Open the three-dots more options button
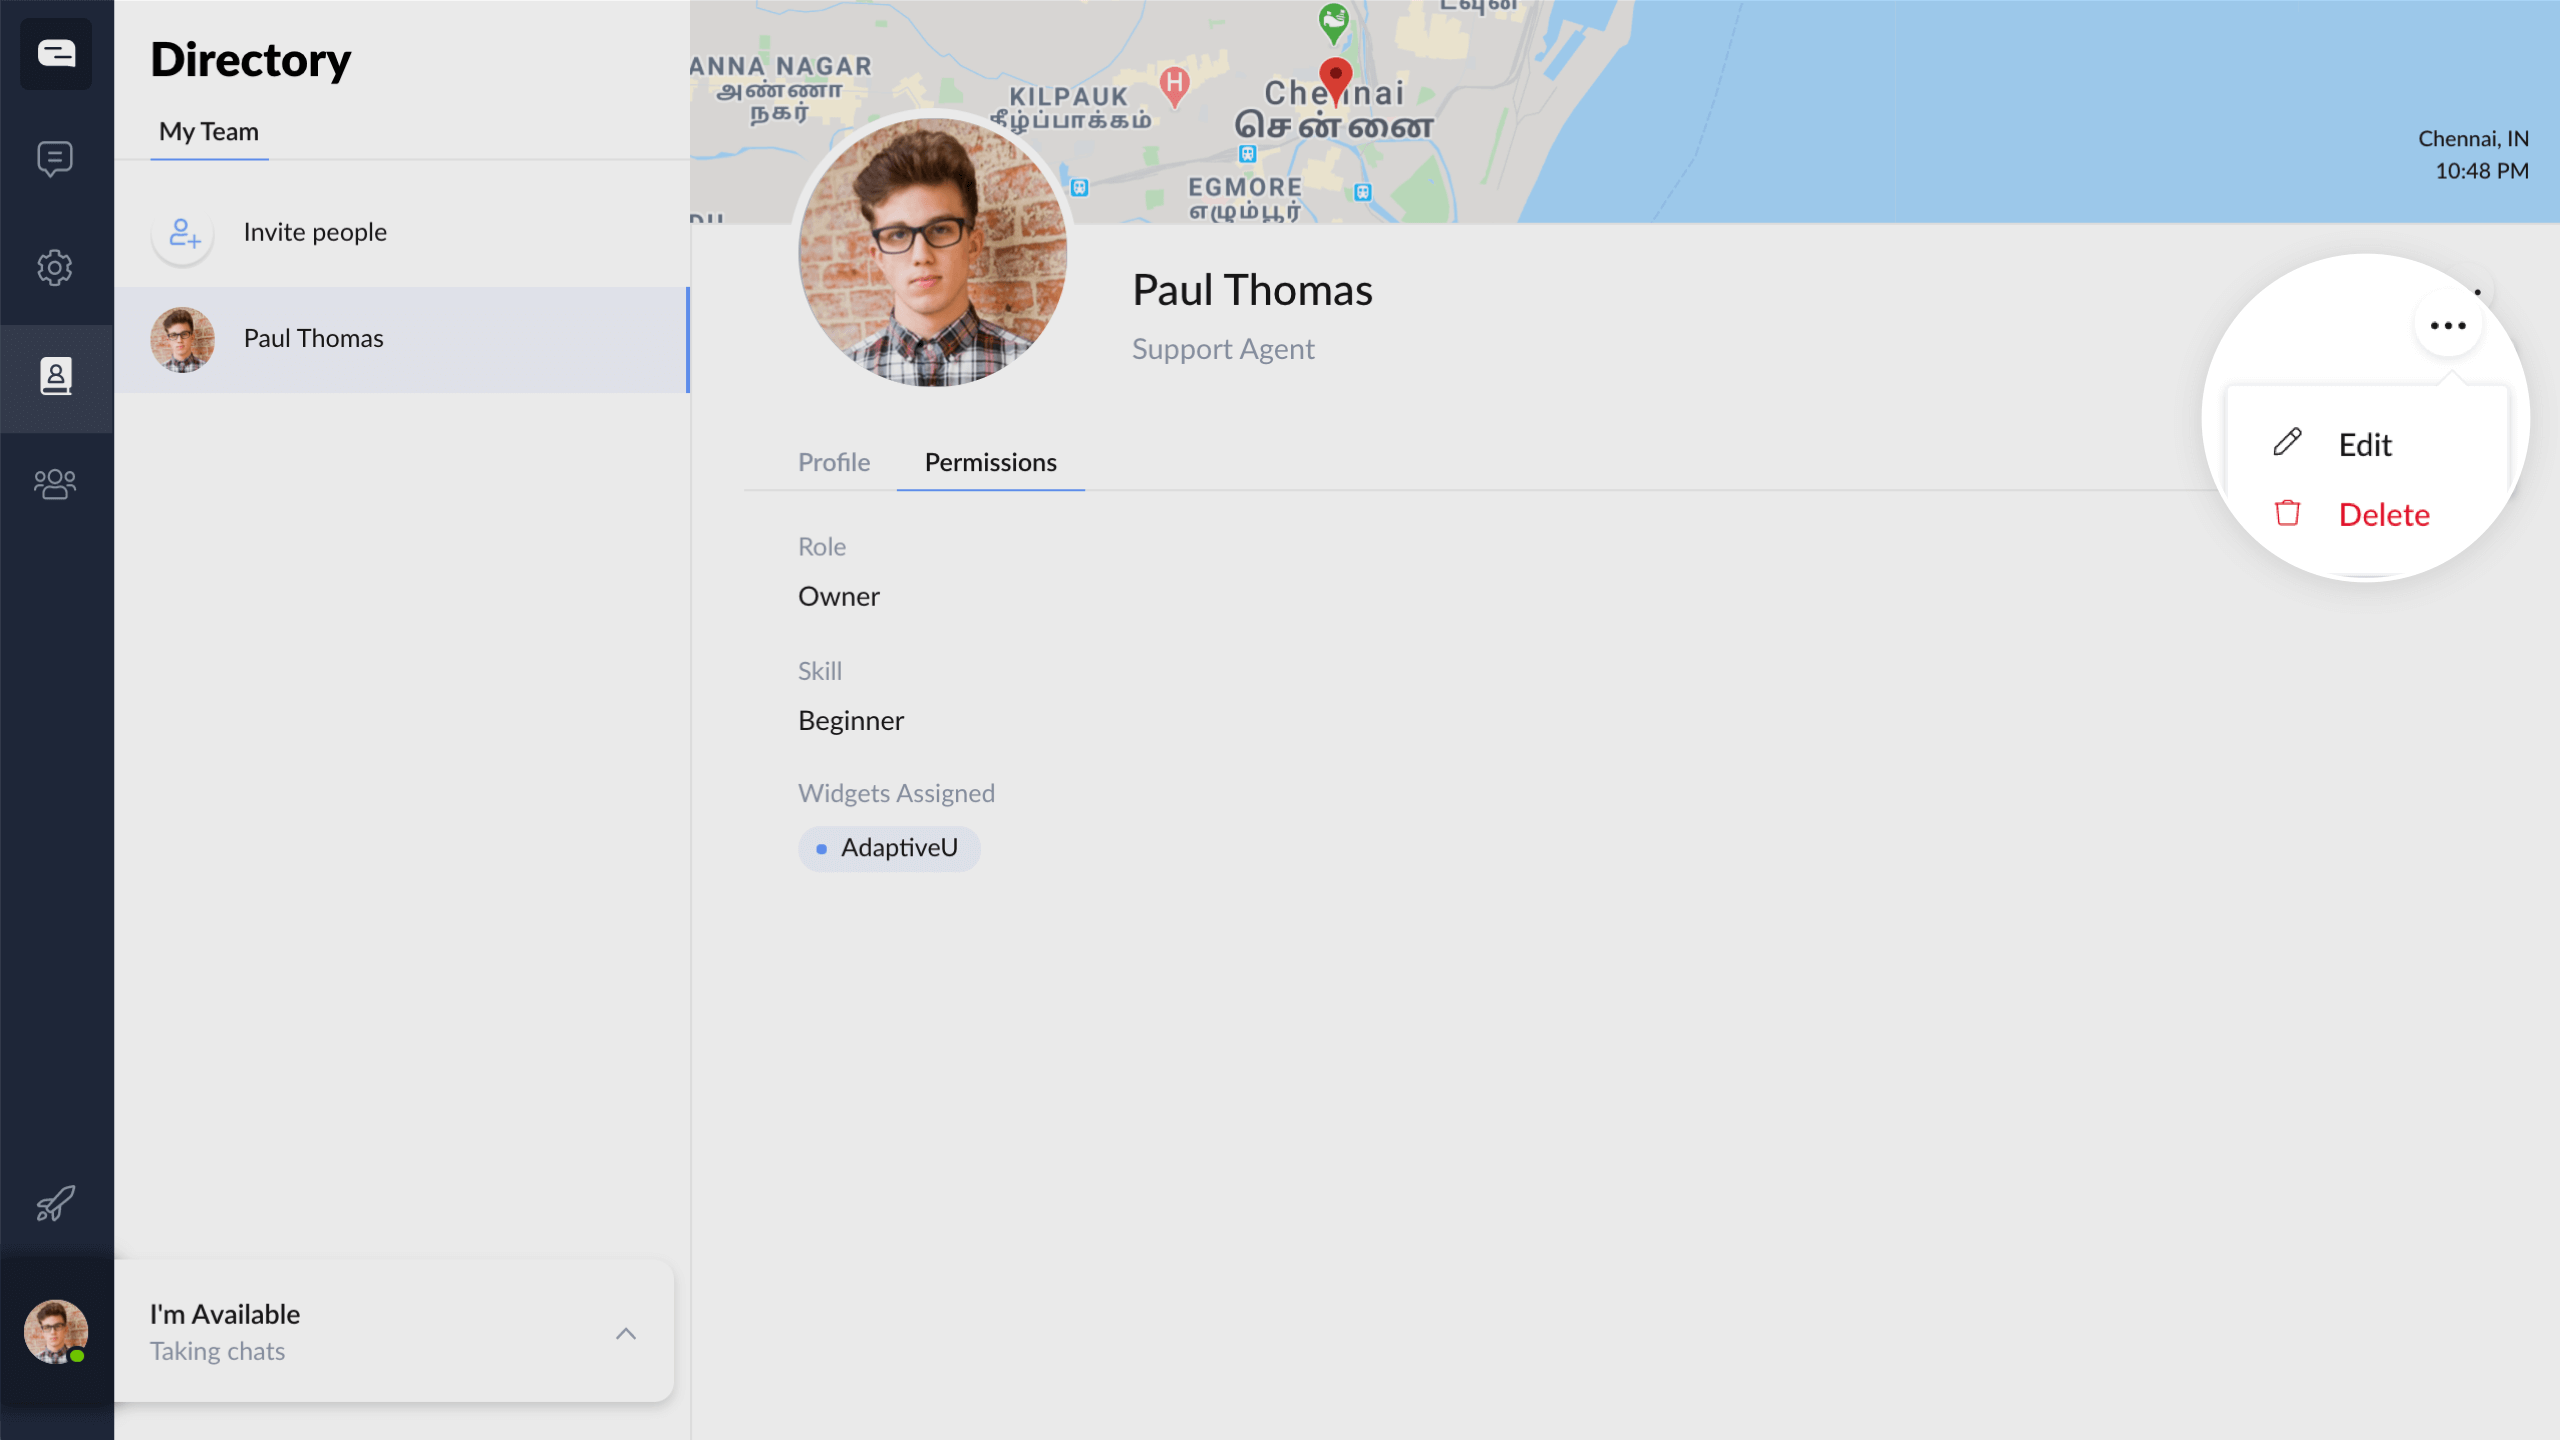This screenshot has height=1440, width=2560. pyautogui.click(x=2447, y=326)
